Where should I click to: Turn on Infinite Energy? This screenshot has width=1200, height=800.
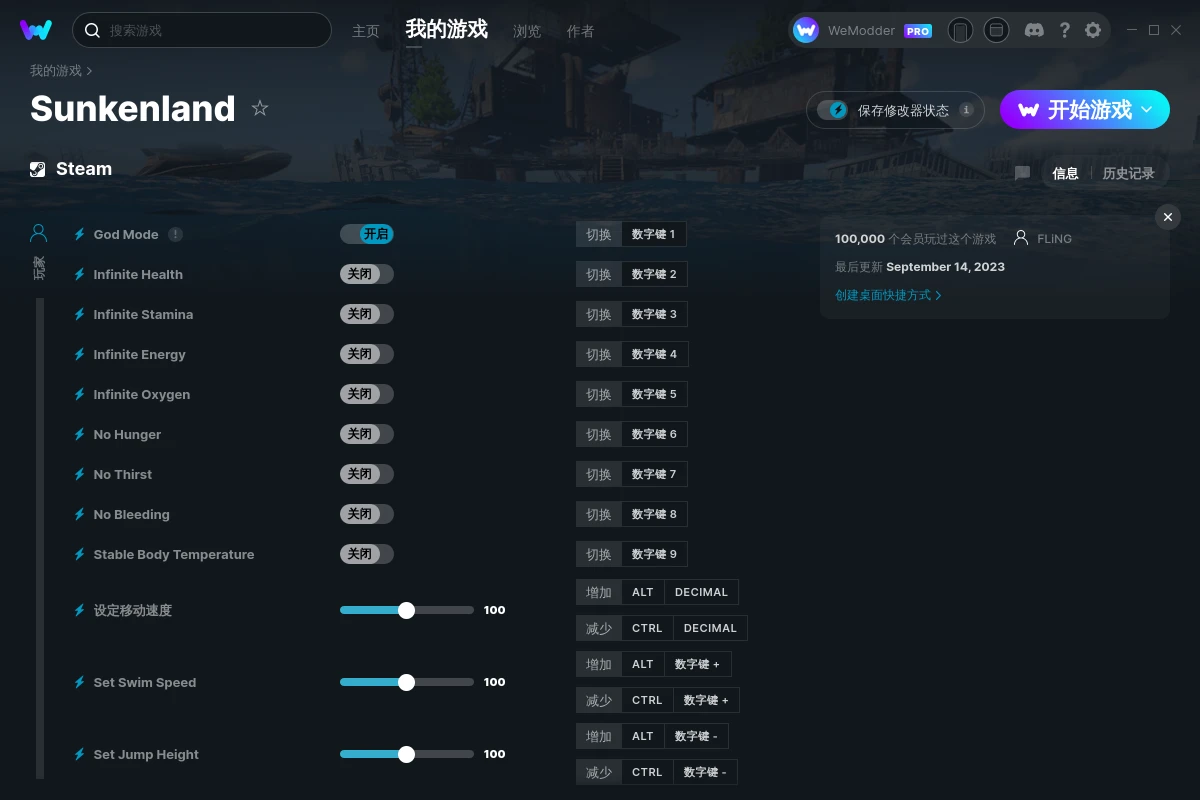coord(367,354)
